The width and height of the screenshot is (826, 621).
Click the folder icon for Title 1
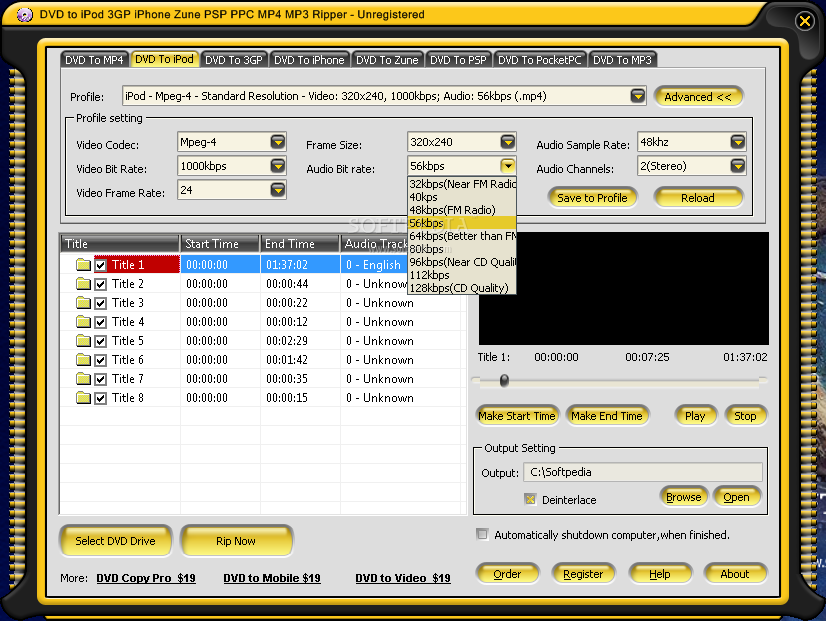click(x=83, y=264)
